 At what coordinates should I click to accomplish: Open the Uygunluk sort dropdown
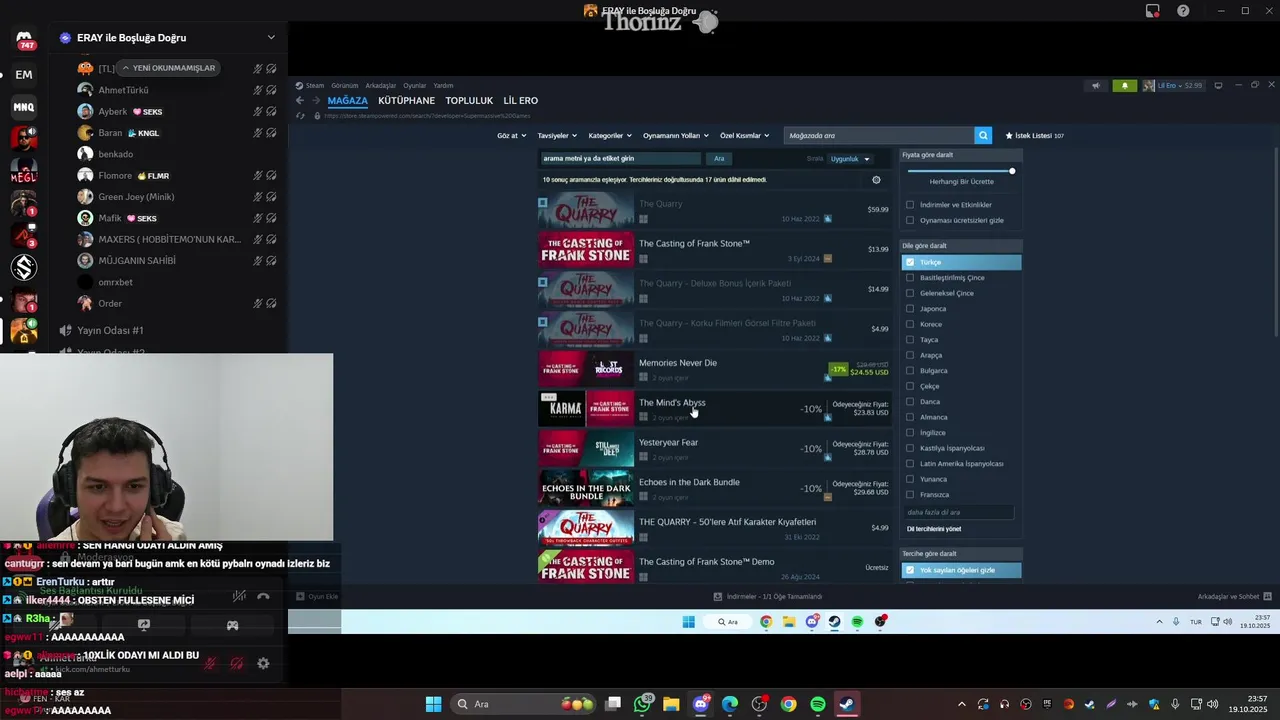pos(851,159)
